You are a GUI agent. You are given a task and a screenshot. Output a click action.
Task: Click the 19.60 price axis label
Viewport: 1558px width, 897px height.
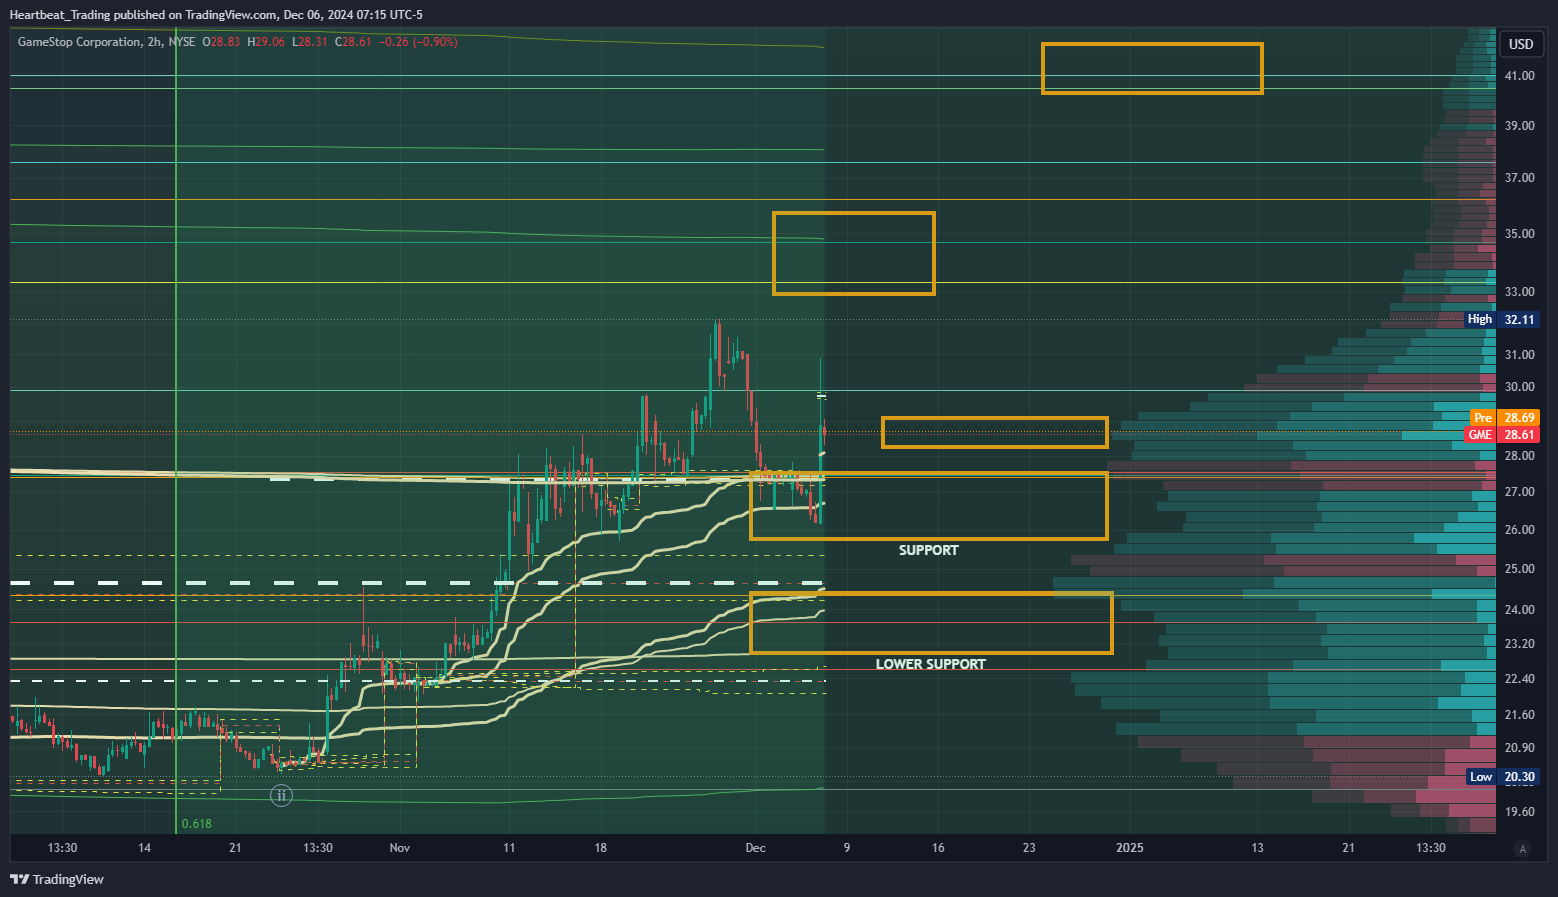point(1520,812)
